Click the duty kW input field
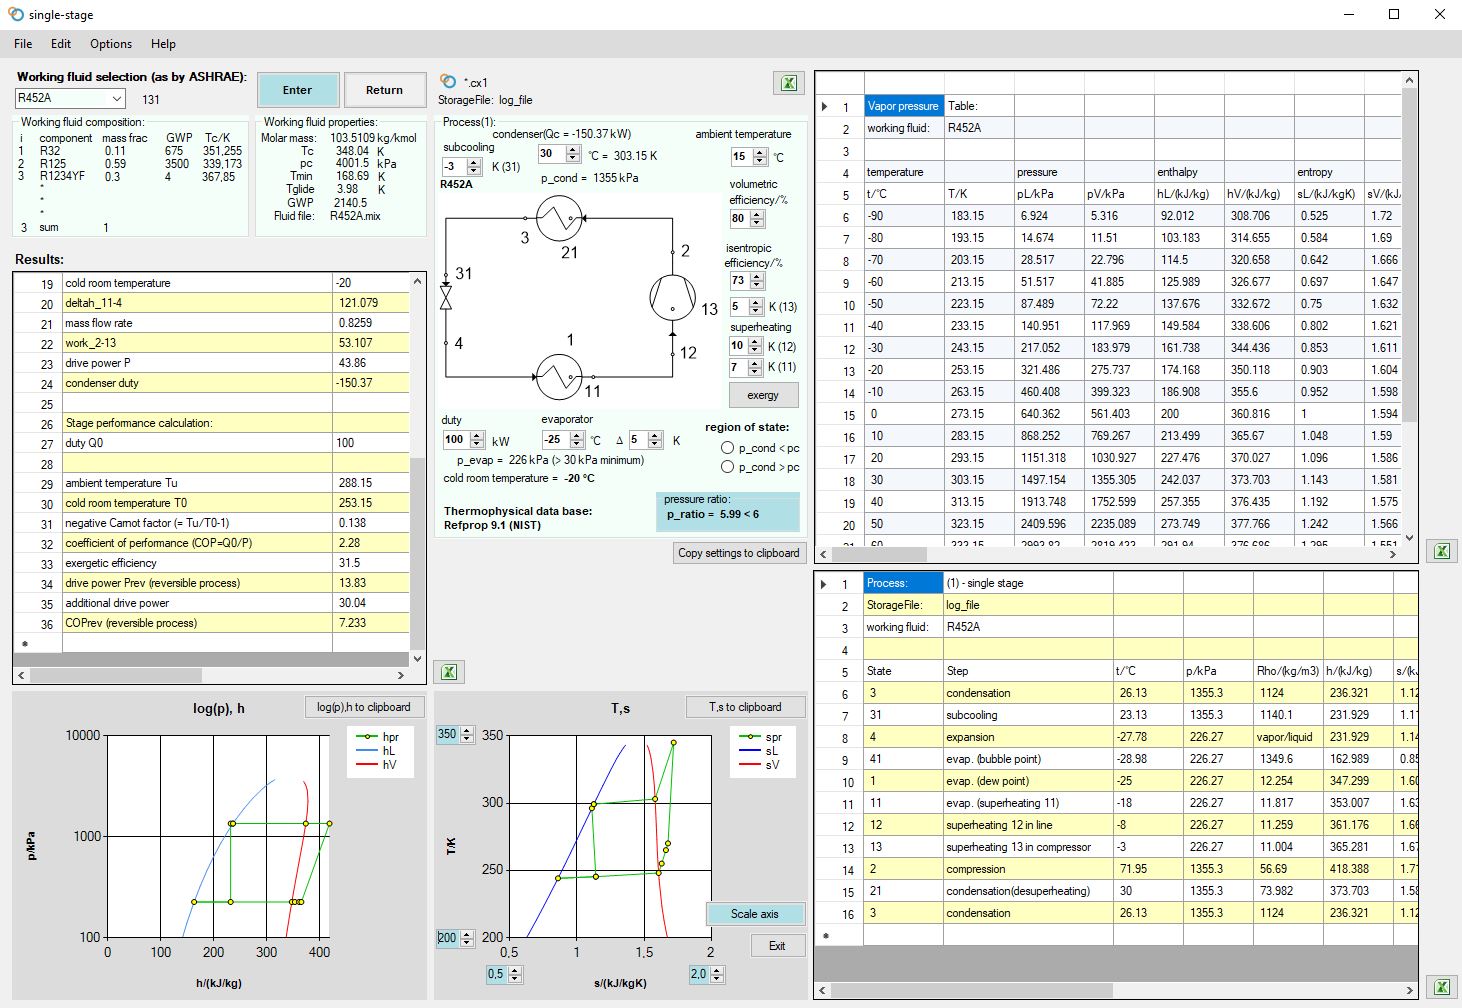Image resolution: width=1462 pixels, height=1008 pixels. pos(455,440)
